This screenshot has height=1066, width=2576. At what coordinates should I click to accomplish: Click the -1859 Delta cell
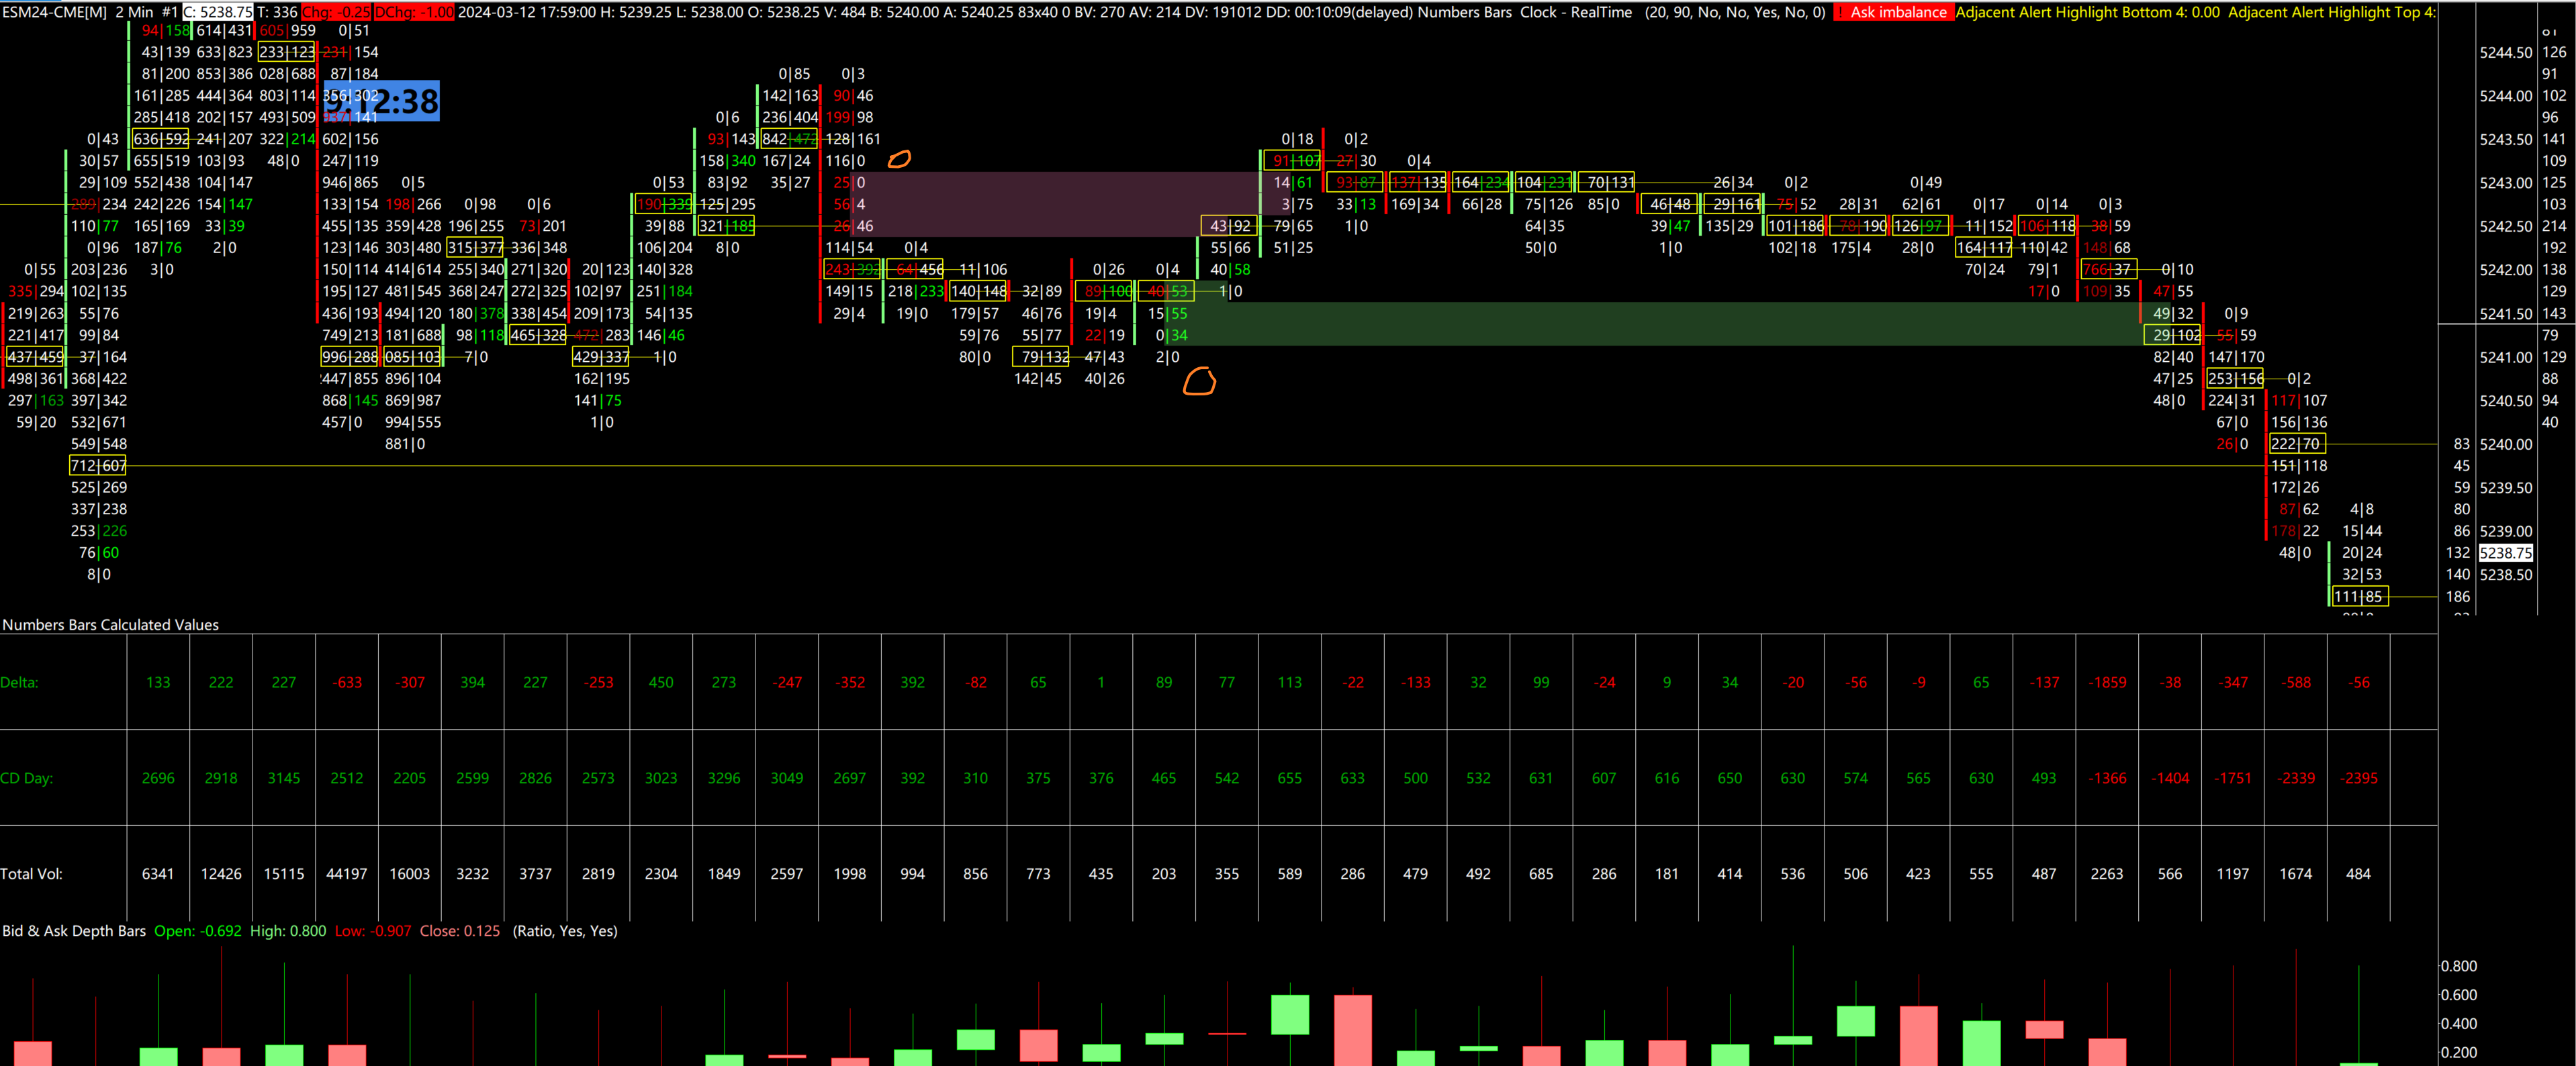coord(2107,682)
